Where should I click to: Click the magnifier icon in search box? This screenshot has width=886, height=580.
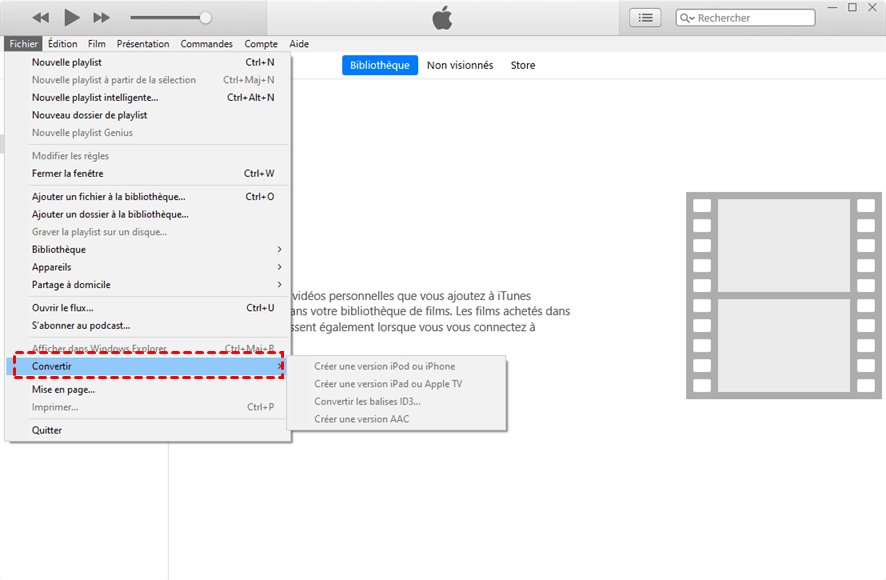tap(687, 18)
